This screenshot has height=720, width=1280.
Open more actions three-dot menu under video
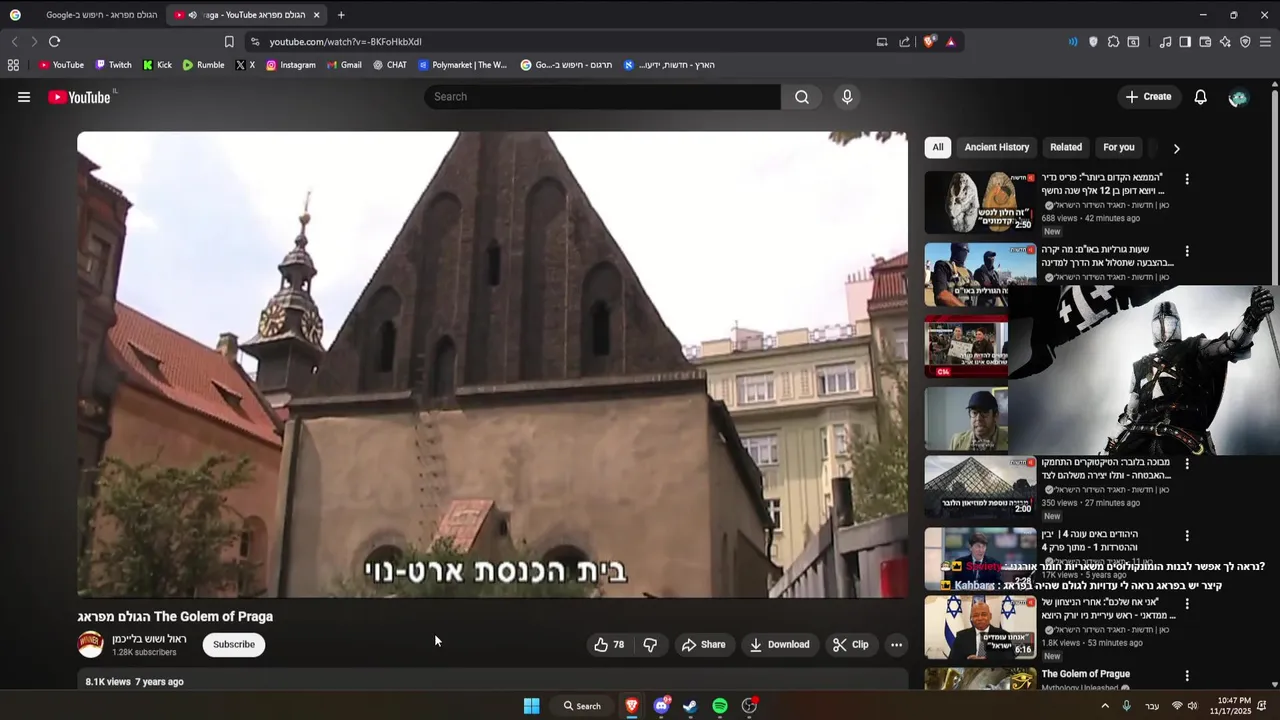pyautogui.click(x=896, y=645)
